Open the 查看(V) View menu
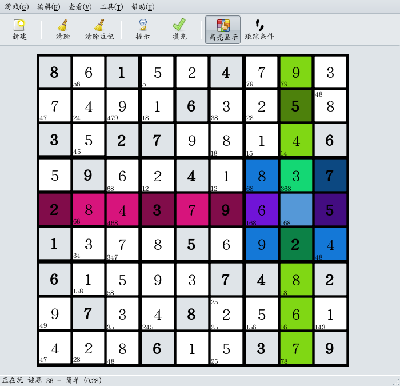The image size is (400, 386). click(80, 7)
